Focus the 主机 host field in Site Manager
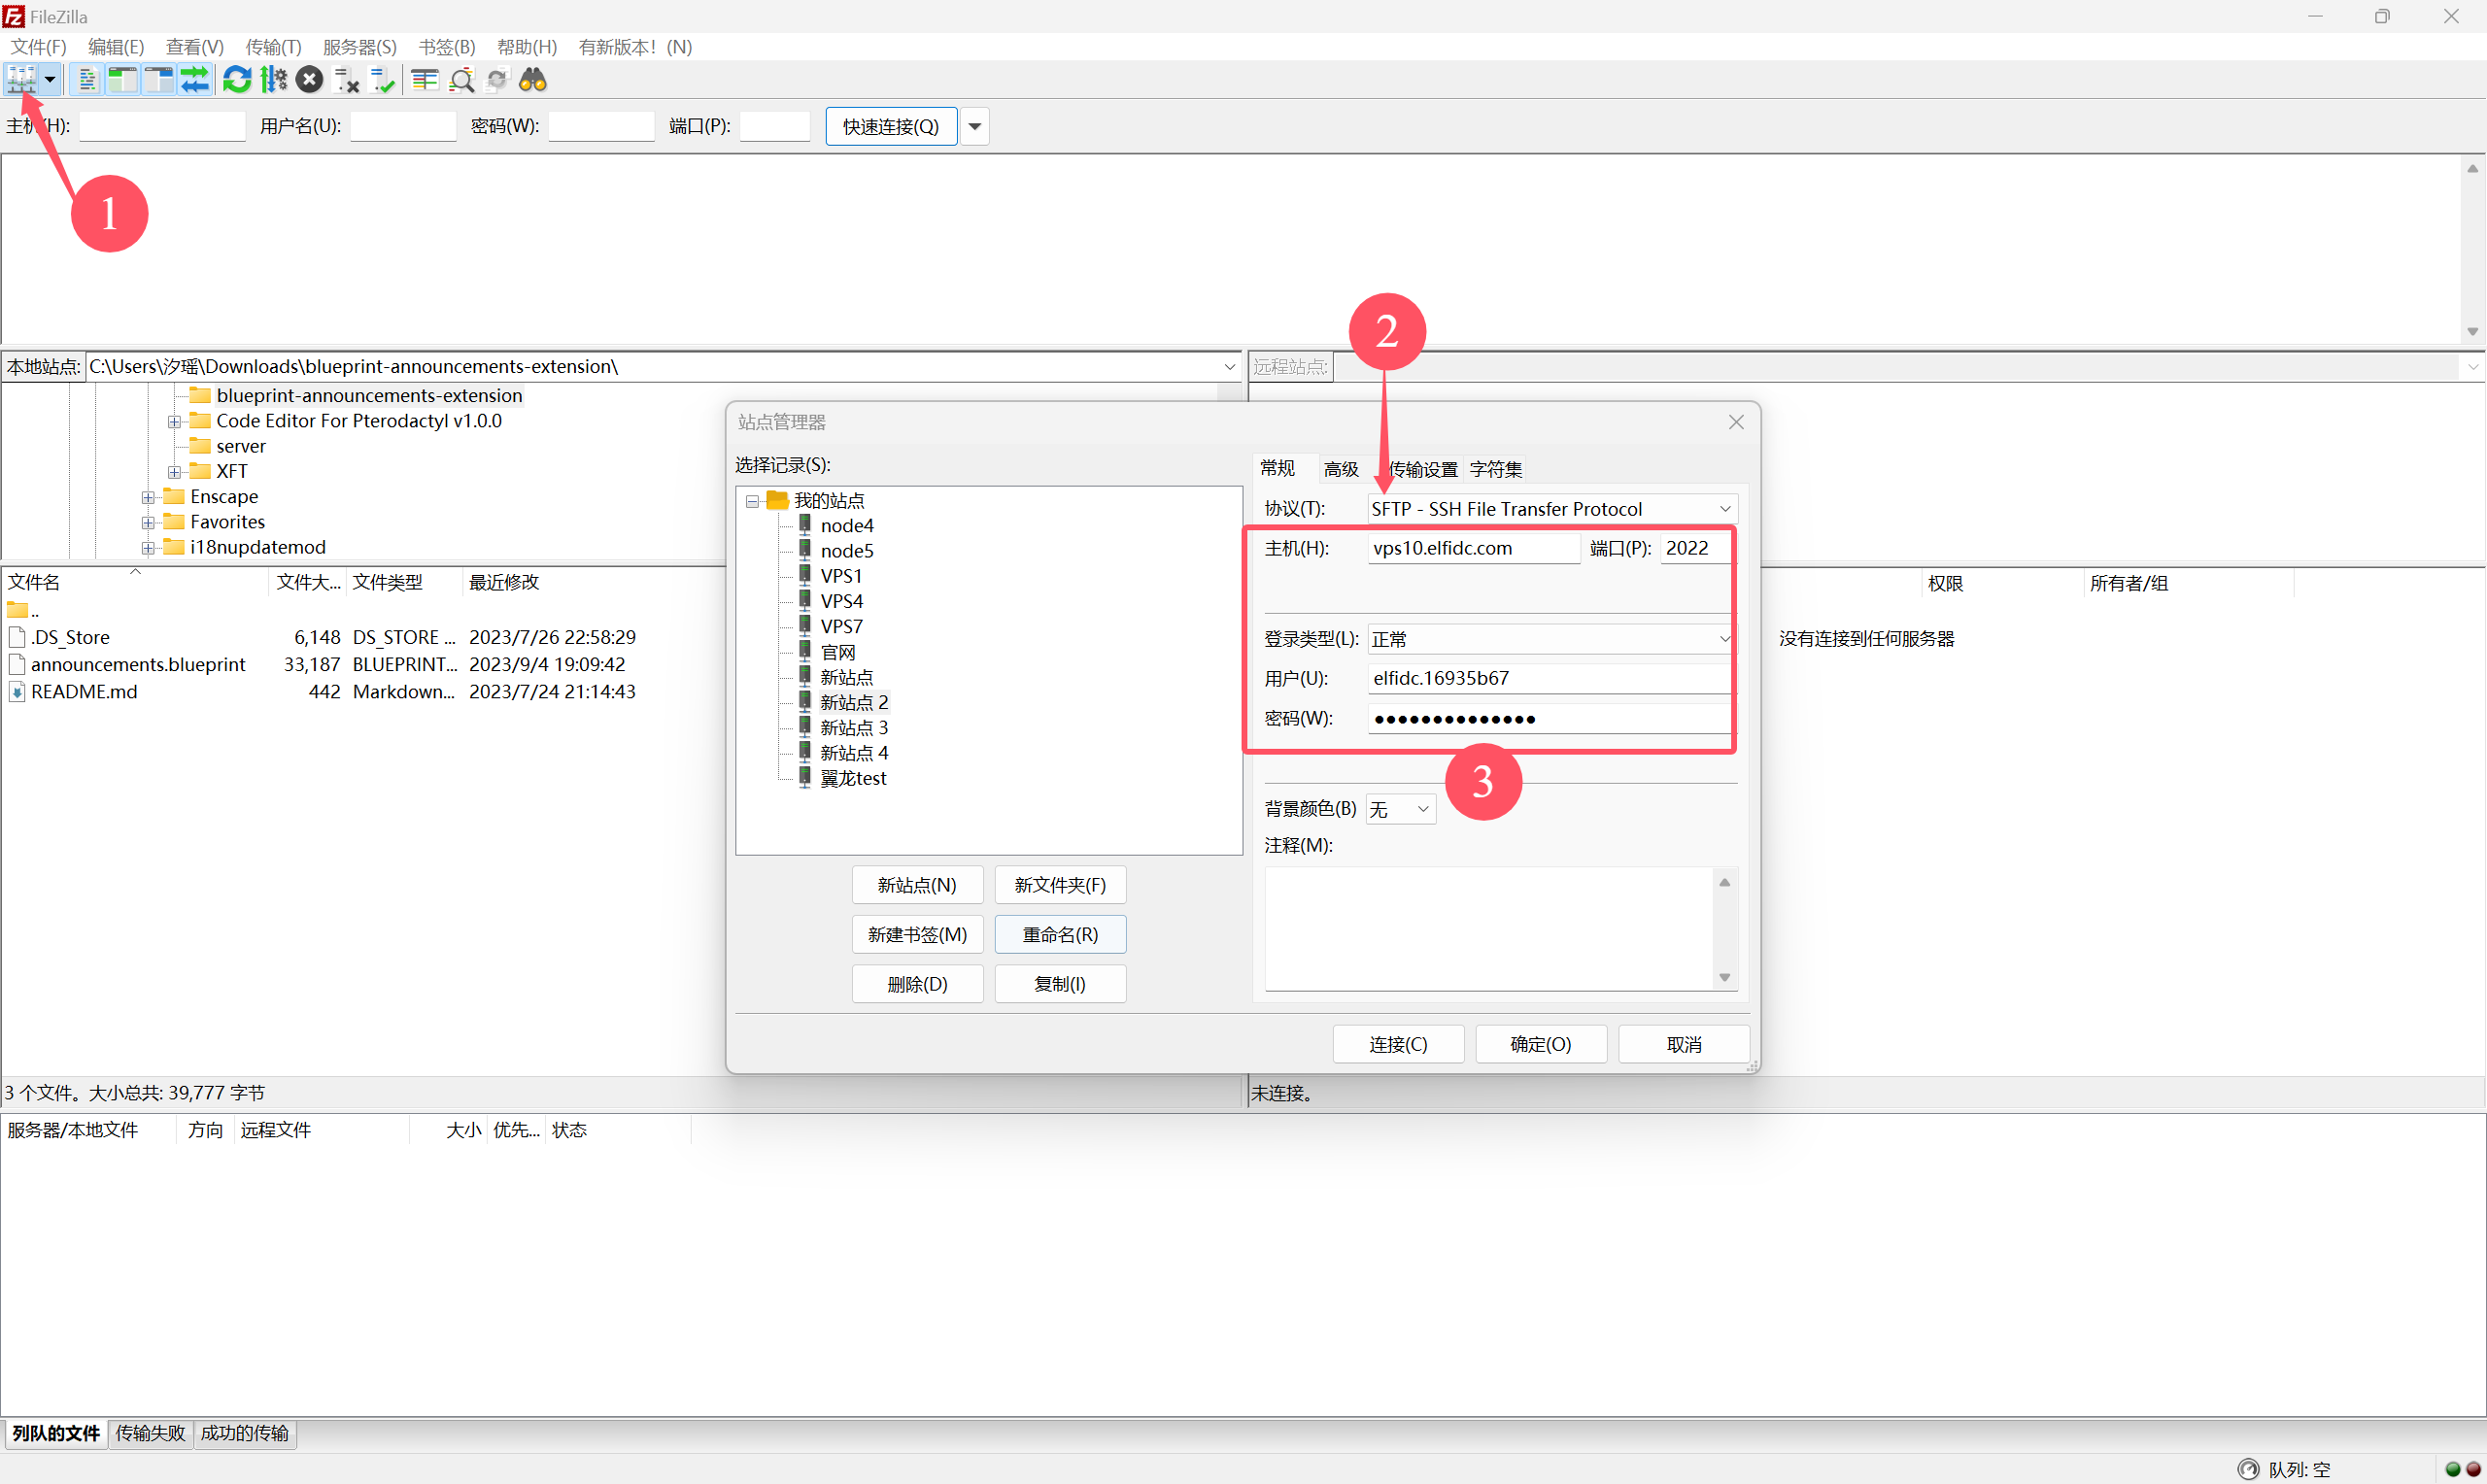Viewport: 2487px width, 1484px height. point(1473,548)
